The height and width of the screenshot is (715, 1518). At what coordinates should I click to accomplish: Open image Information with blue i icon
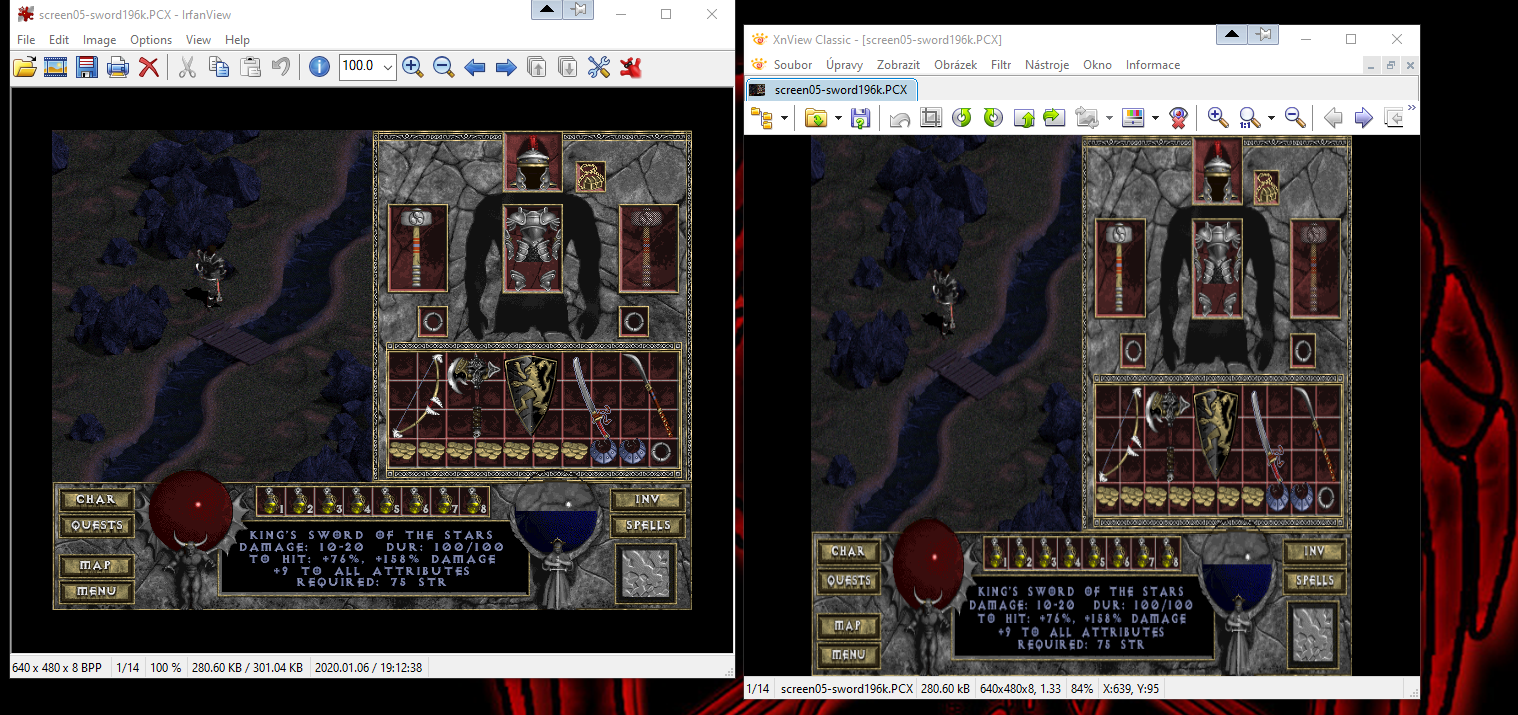(319, 67)
